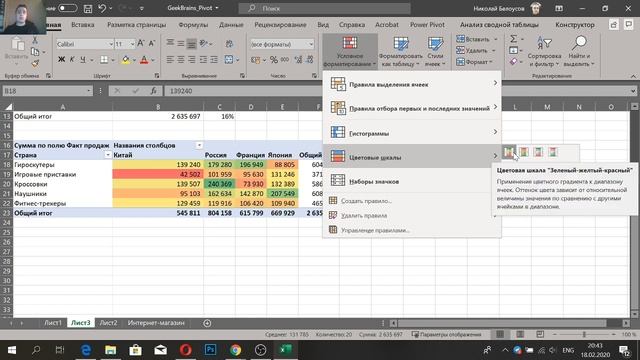Click Format as Table icon

400,44
